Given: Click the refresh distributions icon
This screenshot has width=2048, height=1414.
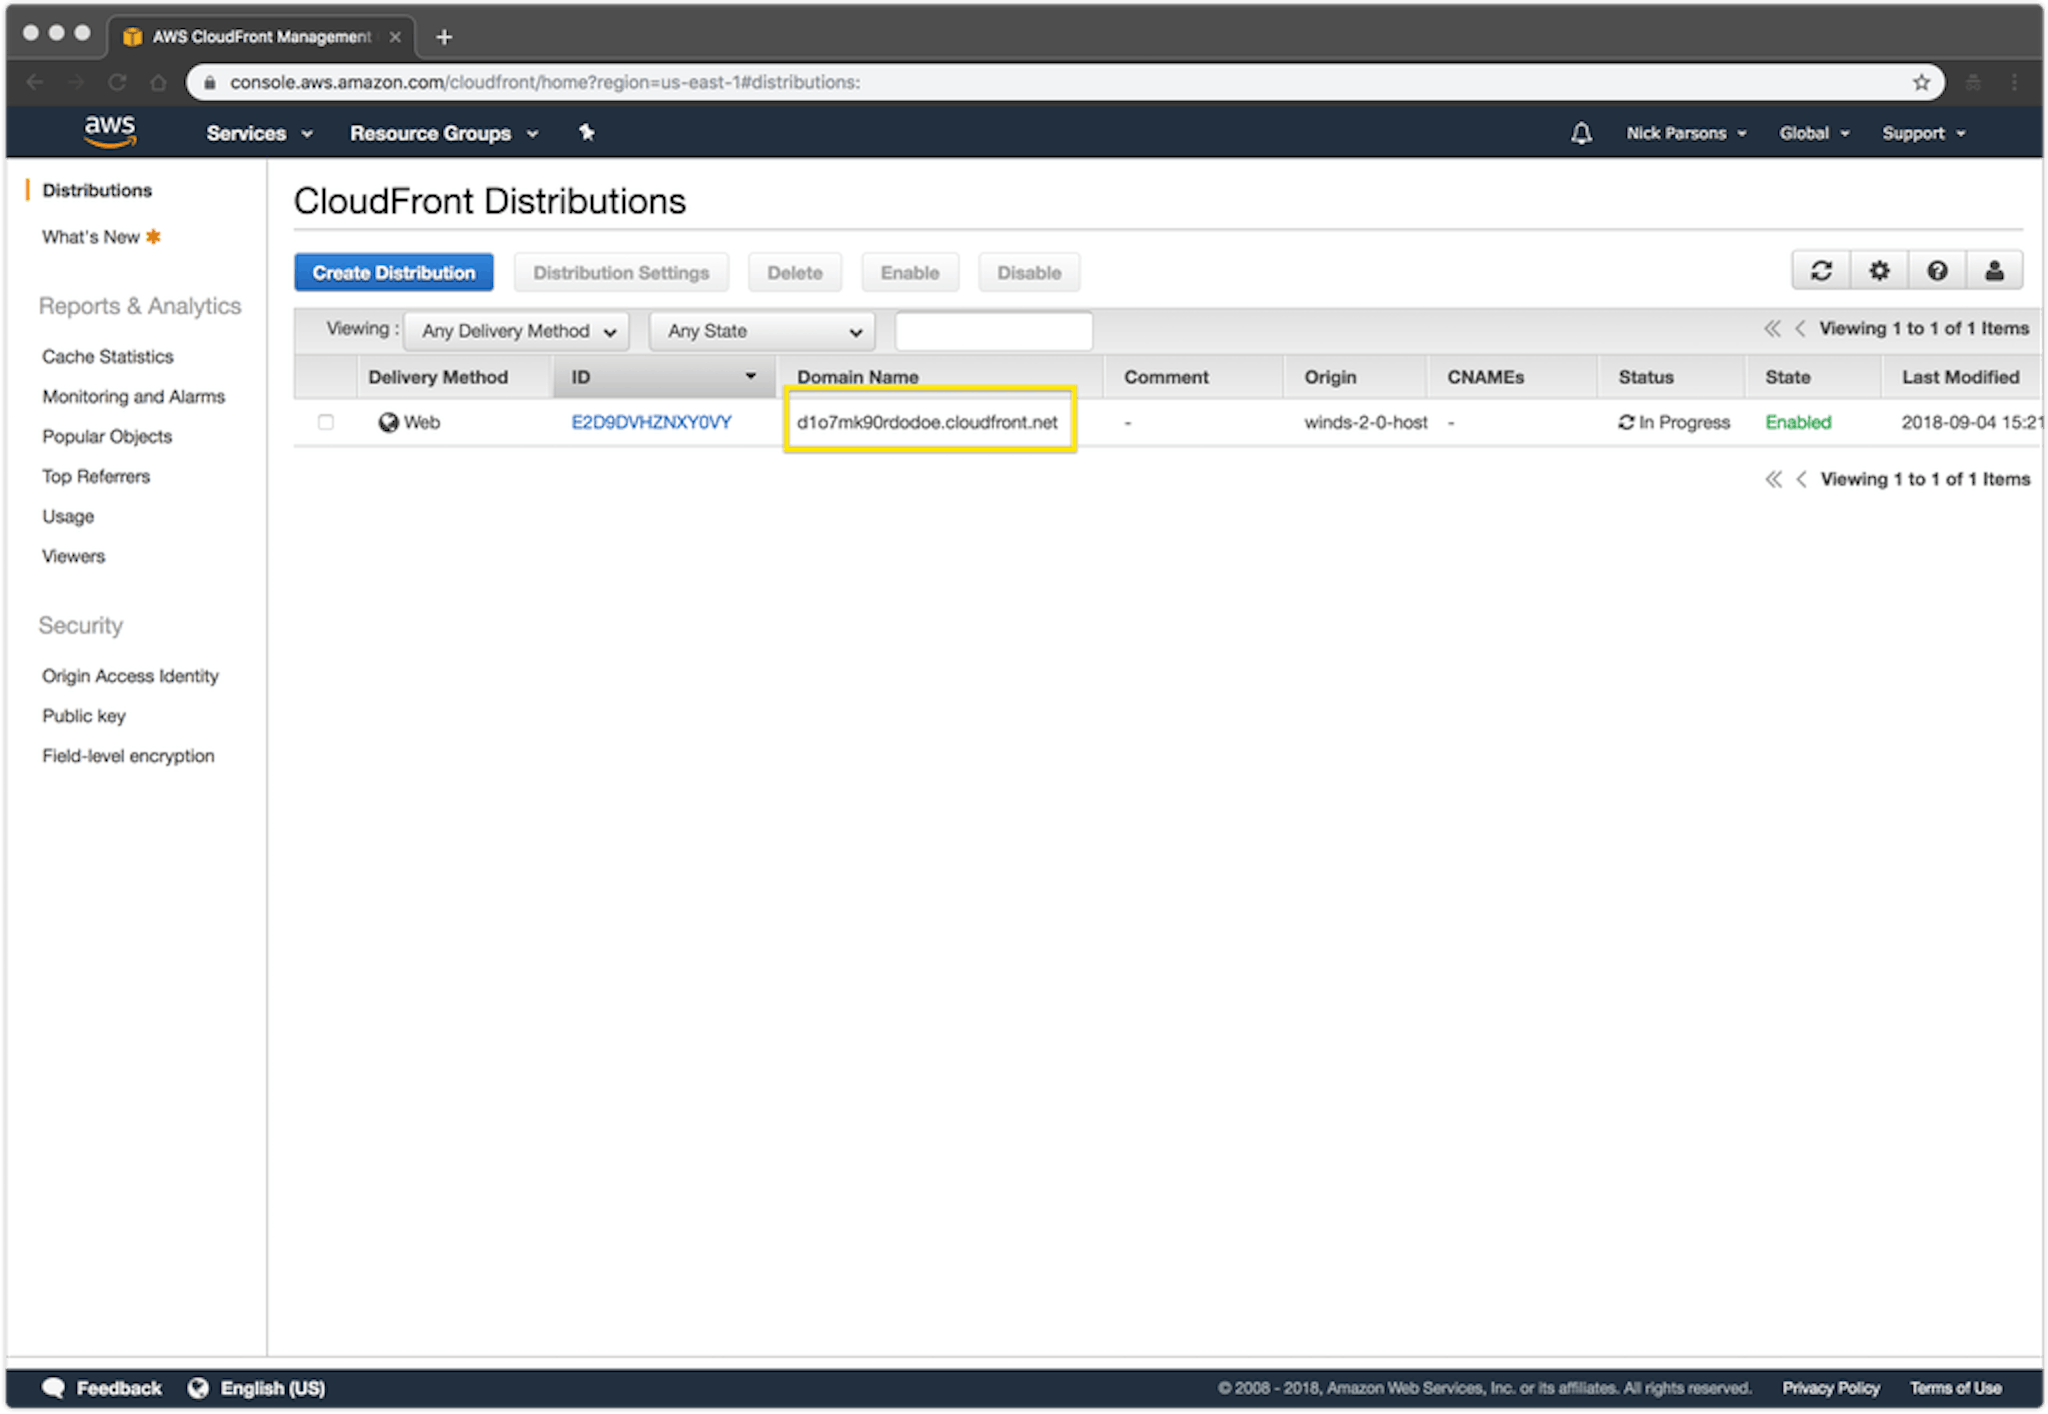Looking at the screenshot, I should pos(1821,271).
